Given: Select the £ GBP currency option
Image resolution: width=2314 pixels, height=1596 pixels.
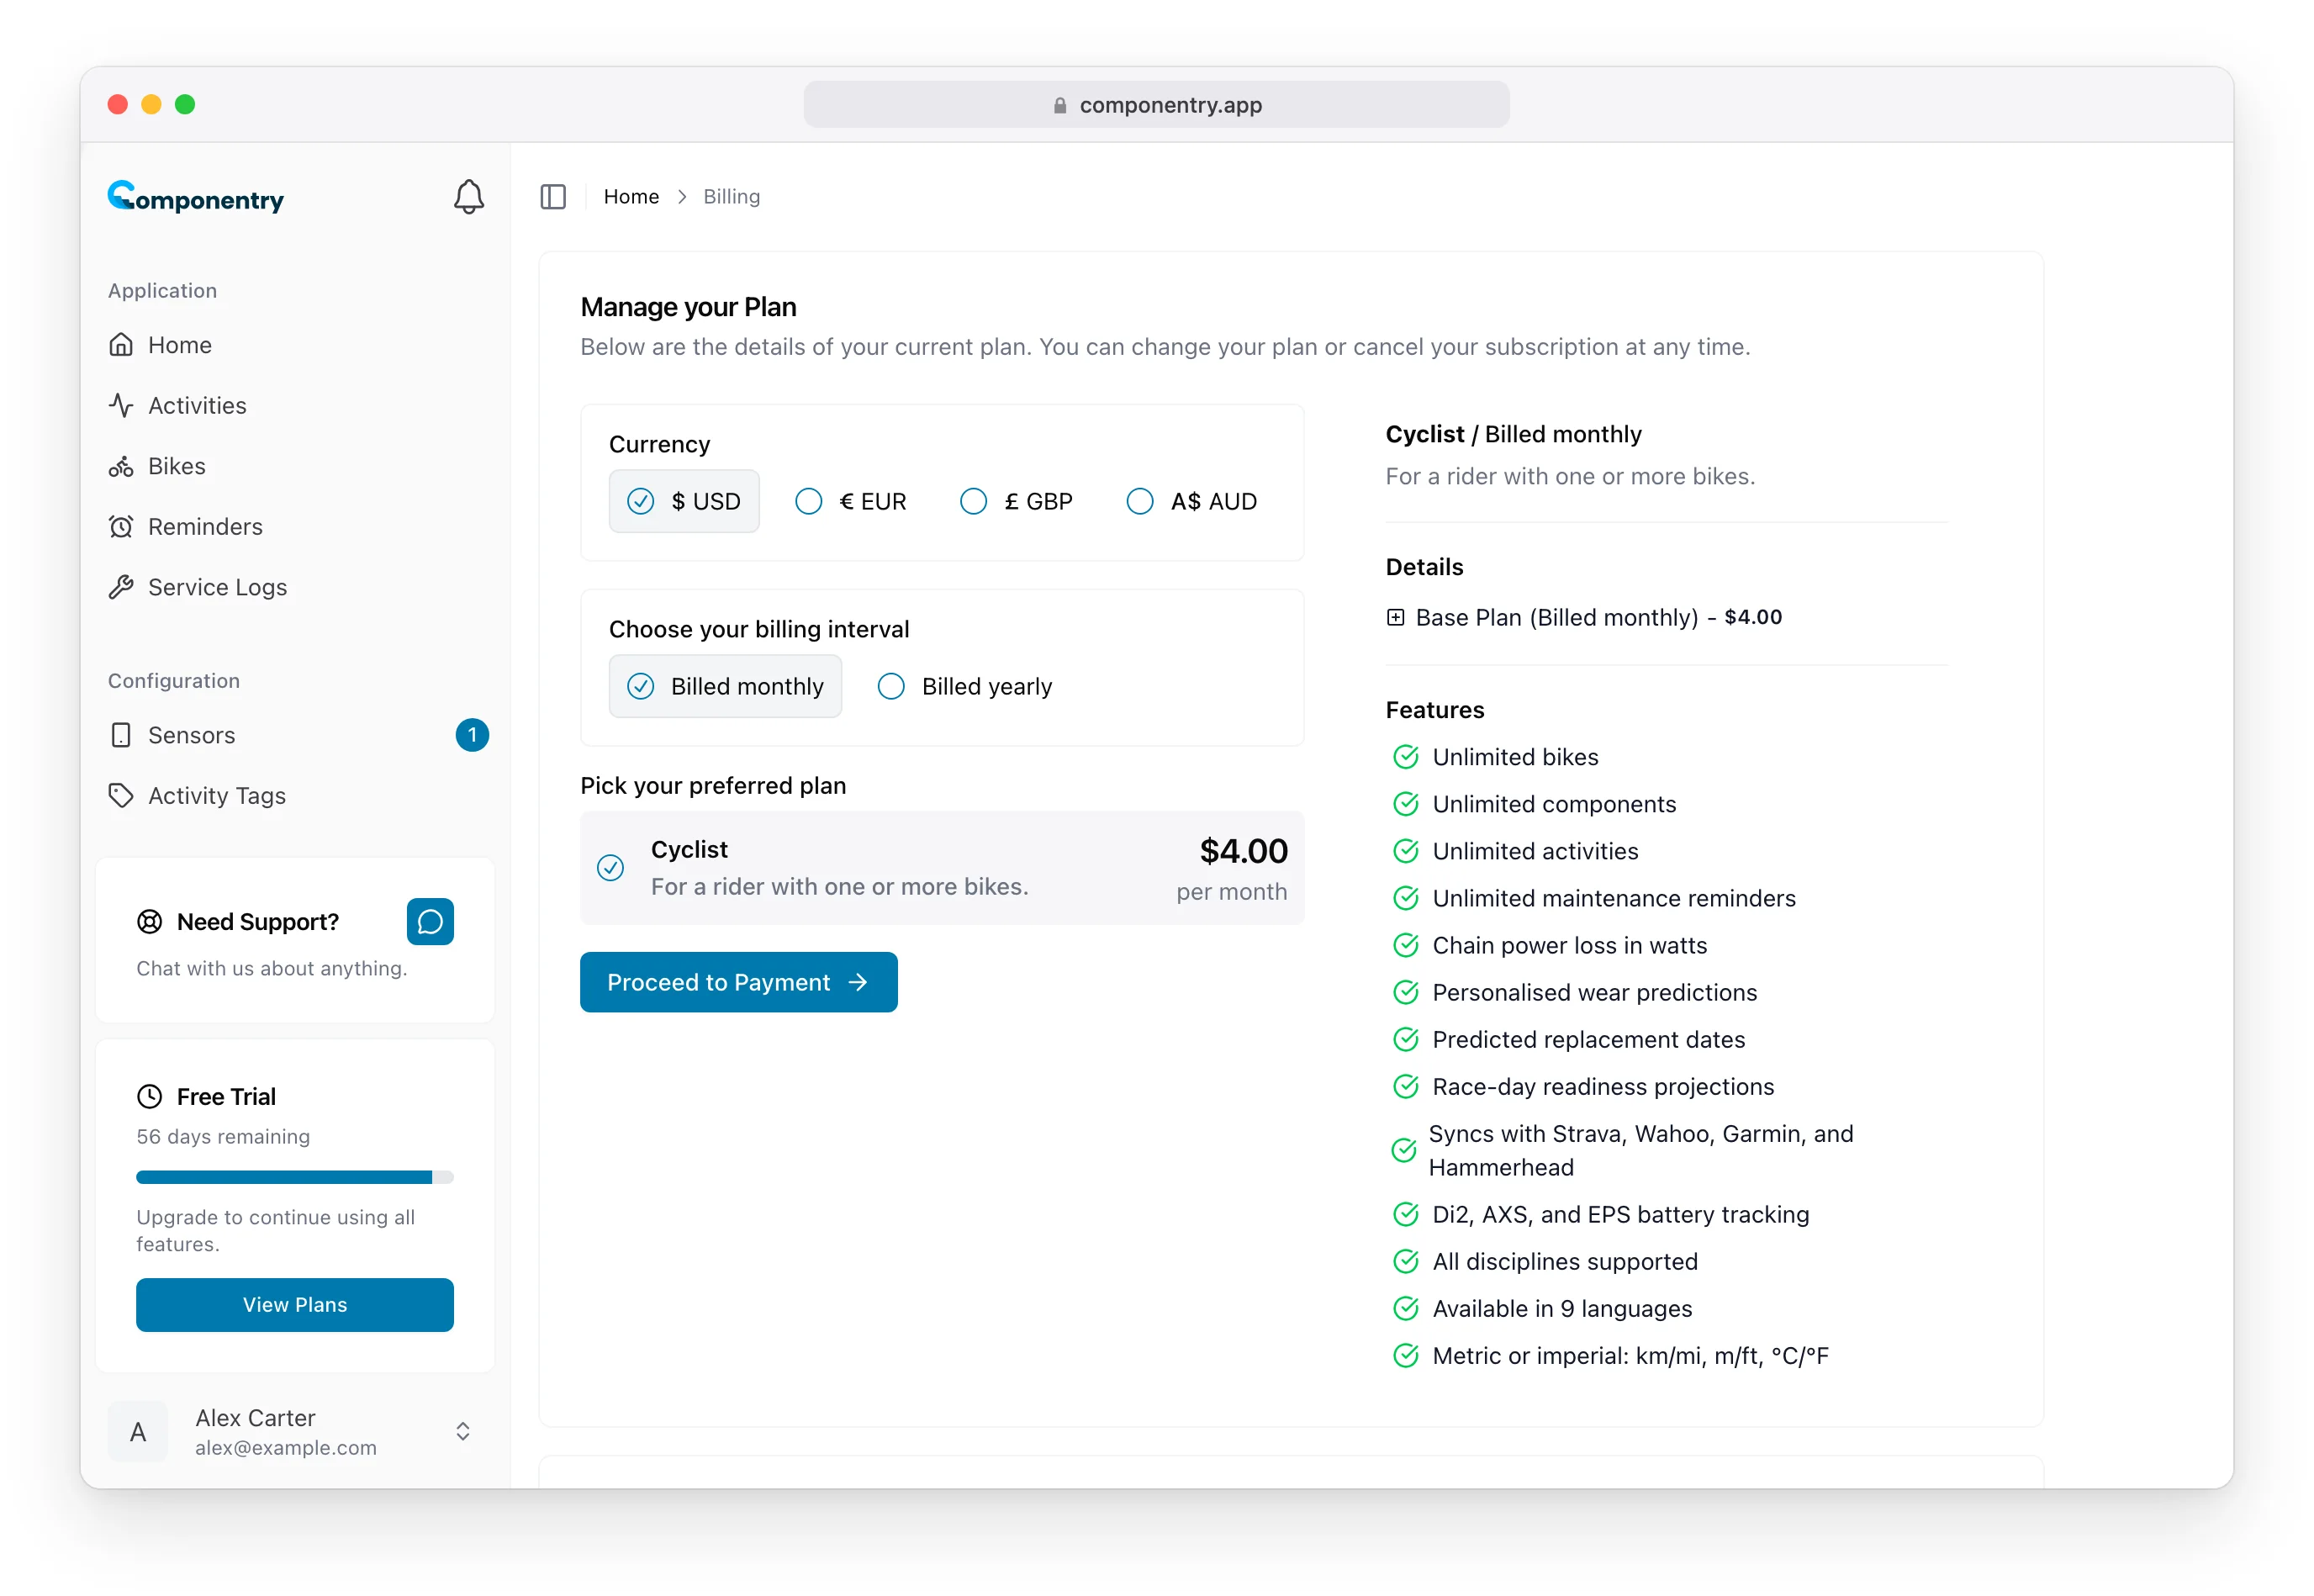Looking at the screenshot, I should [1016, 501].
